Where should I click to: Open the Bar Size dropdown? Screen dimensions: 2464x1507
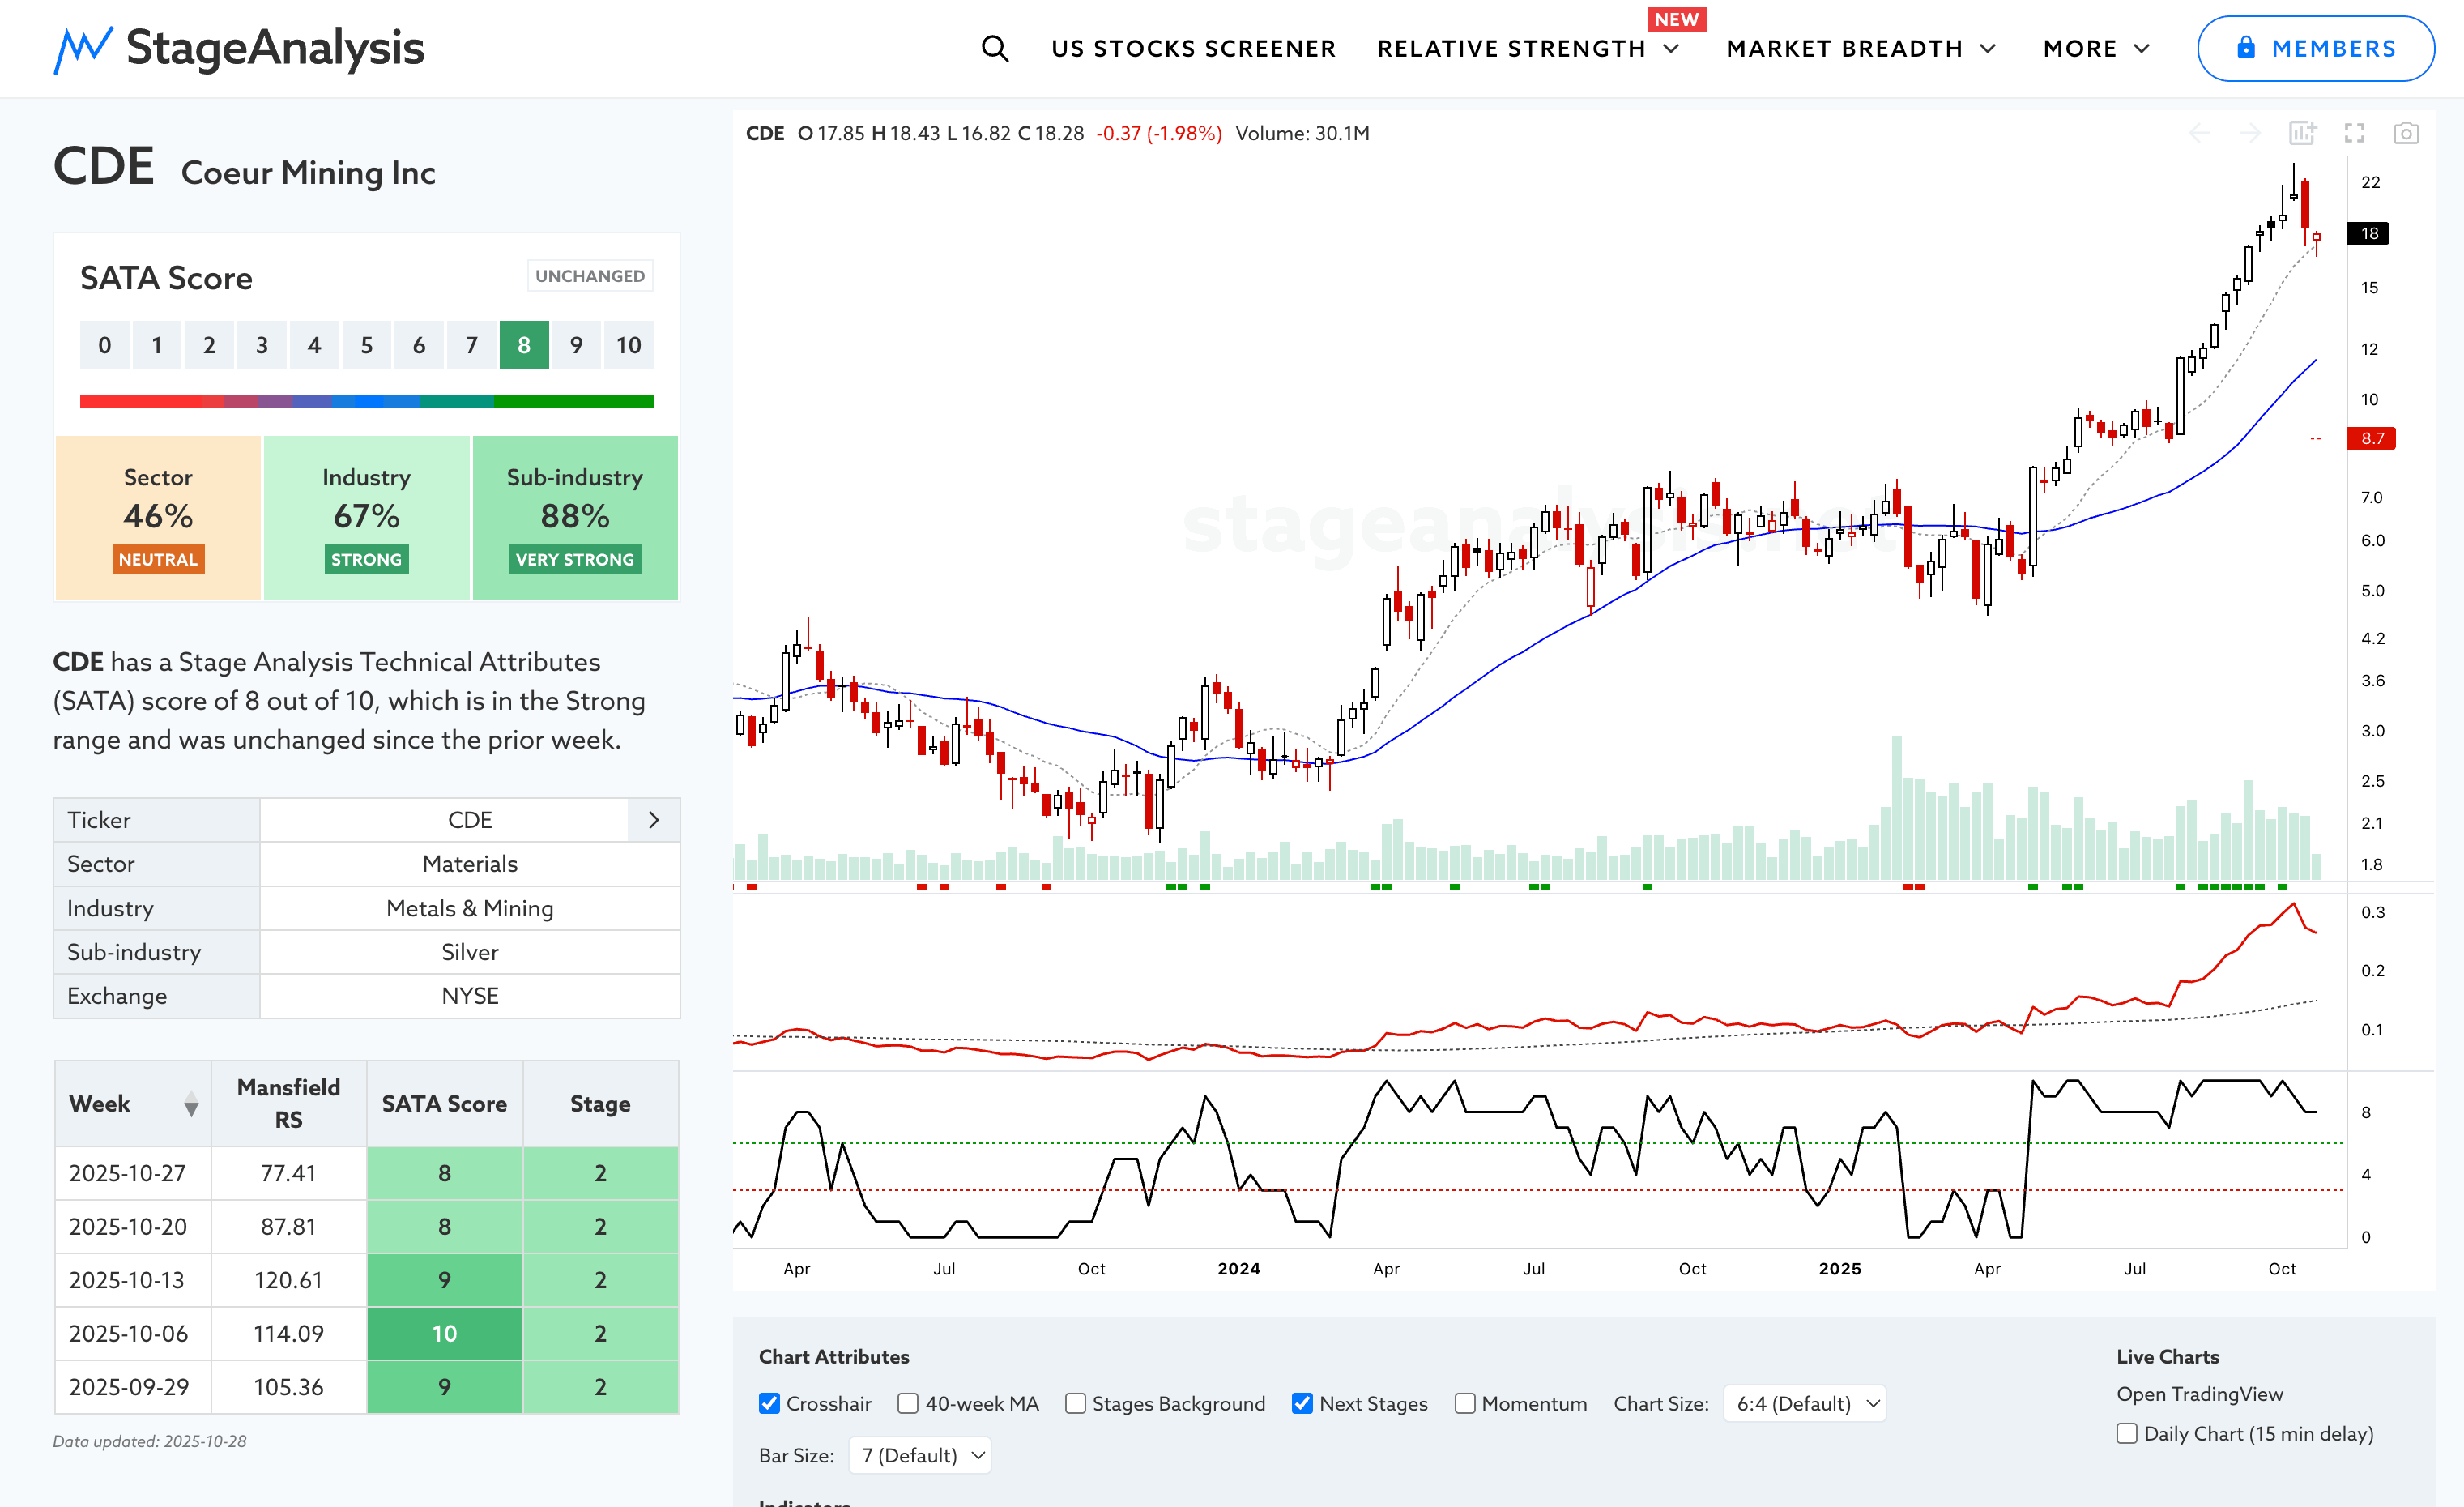920,1455
